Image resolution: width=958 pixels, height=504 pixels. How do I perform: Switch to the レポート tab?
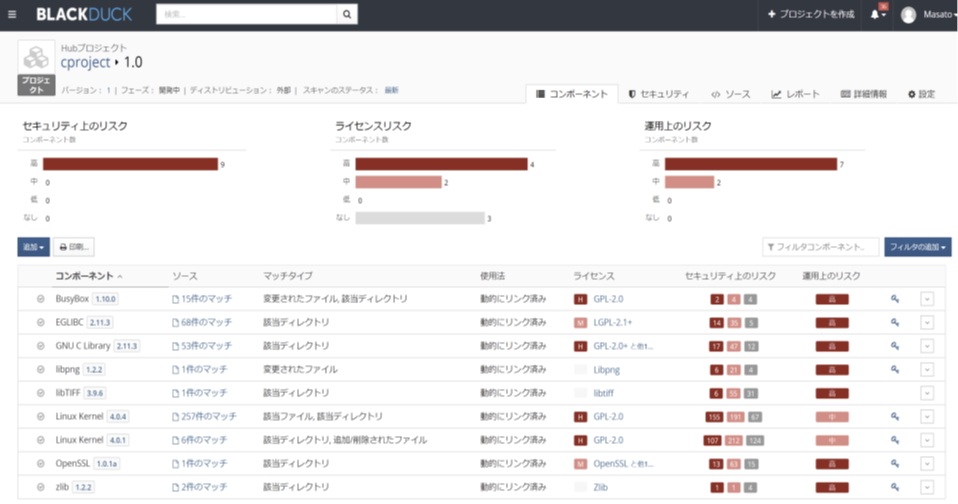[795, 94]
